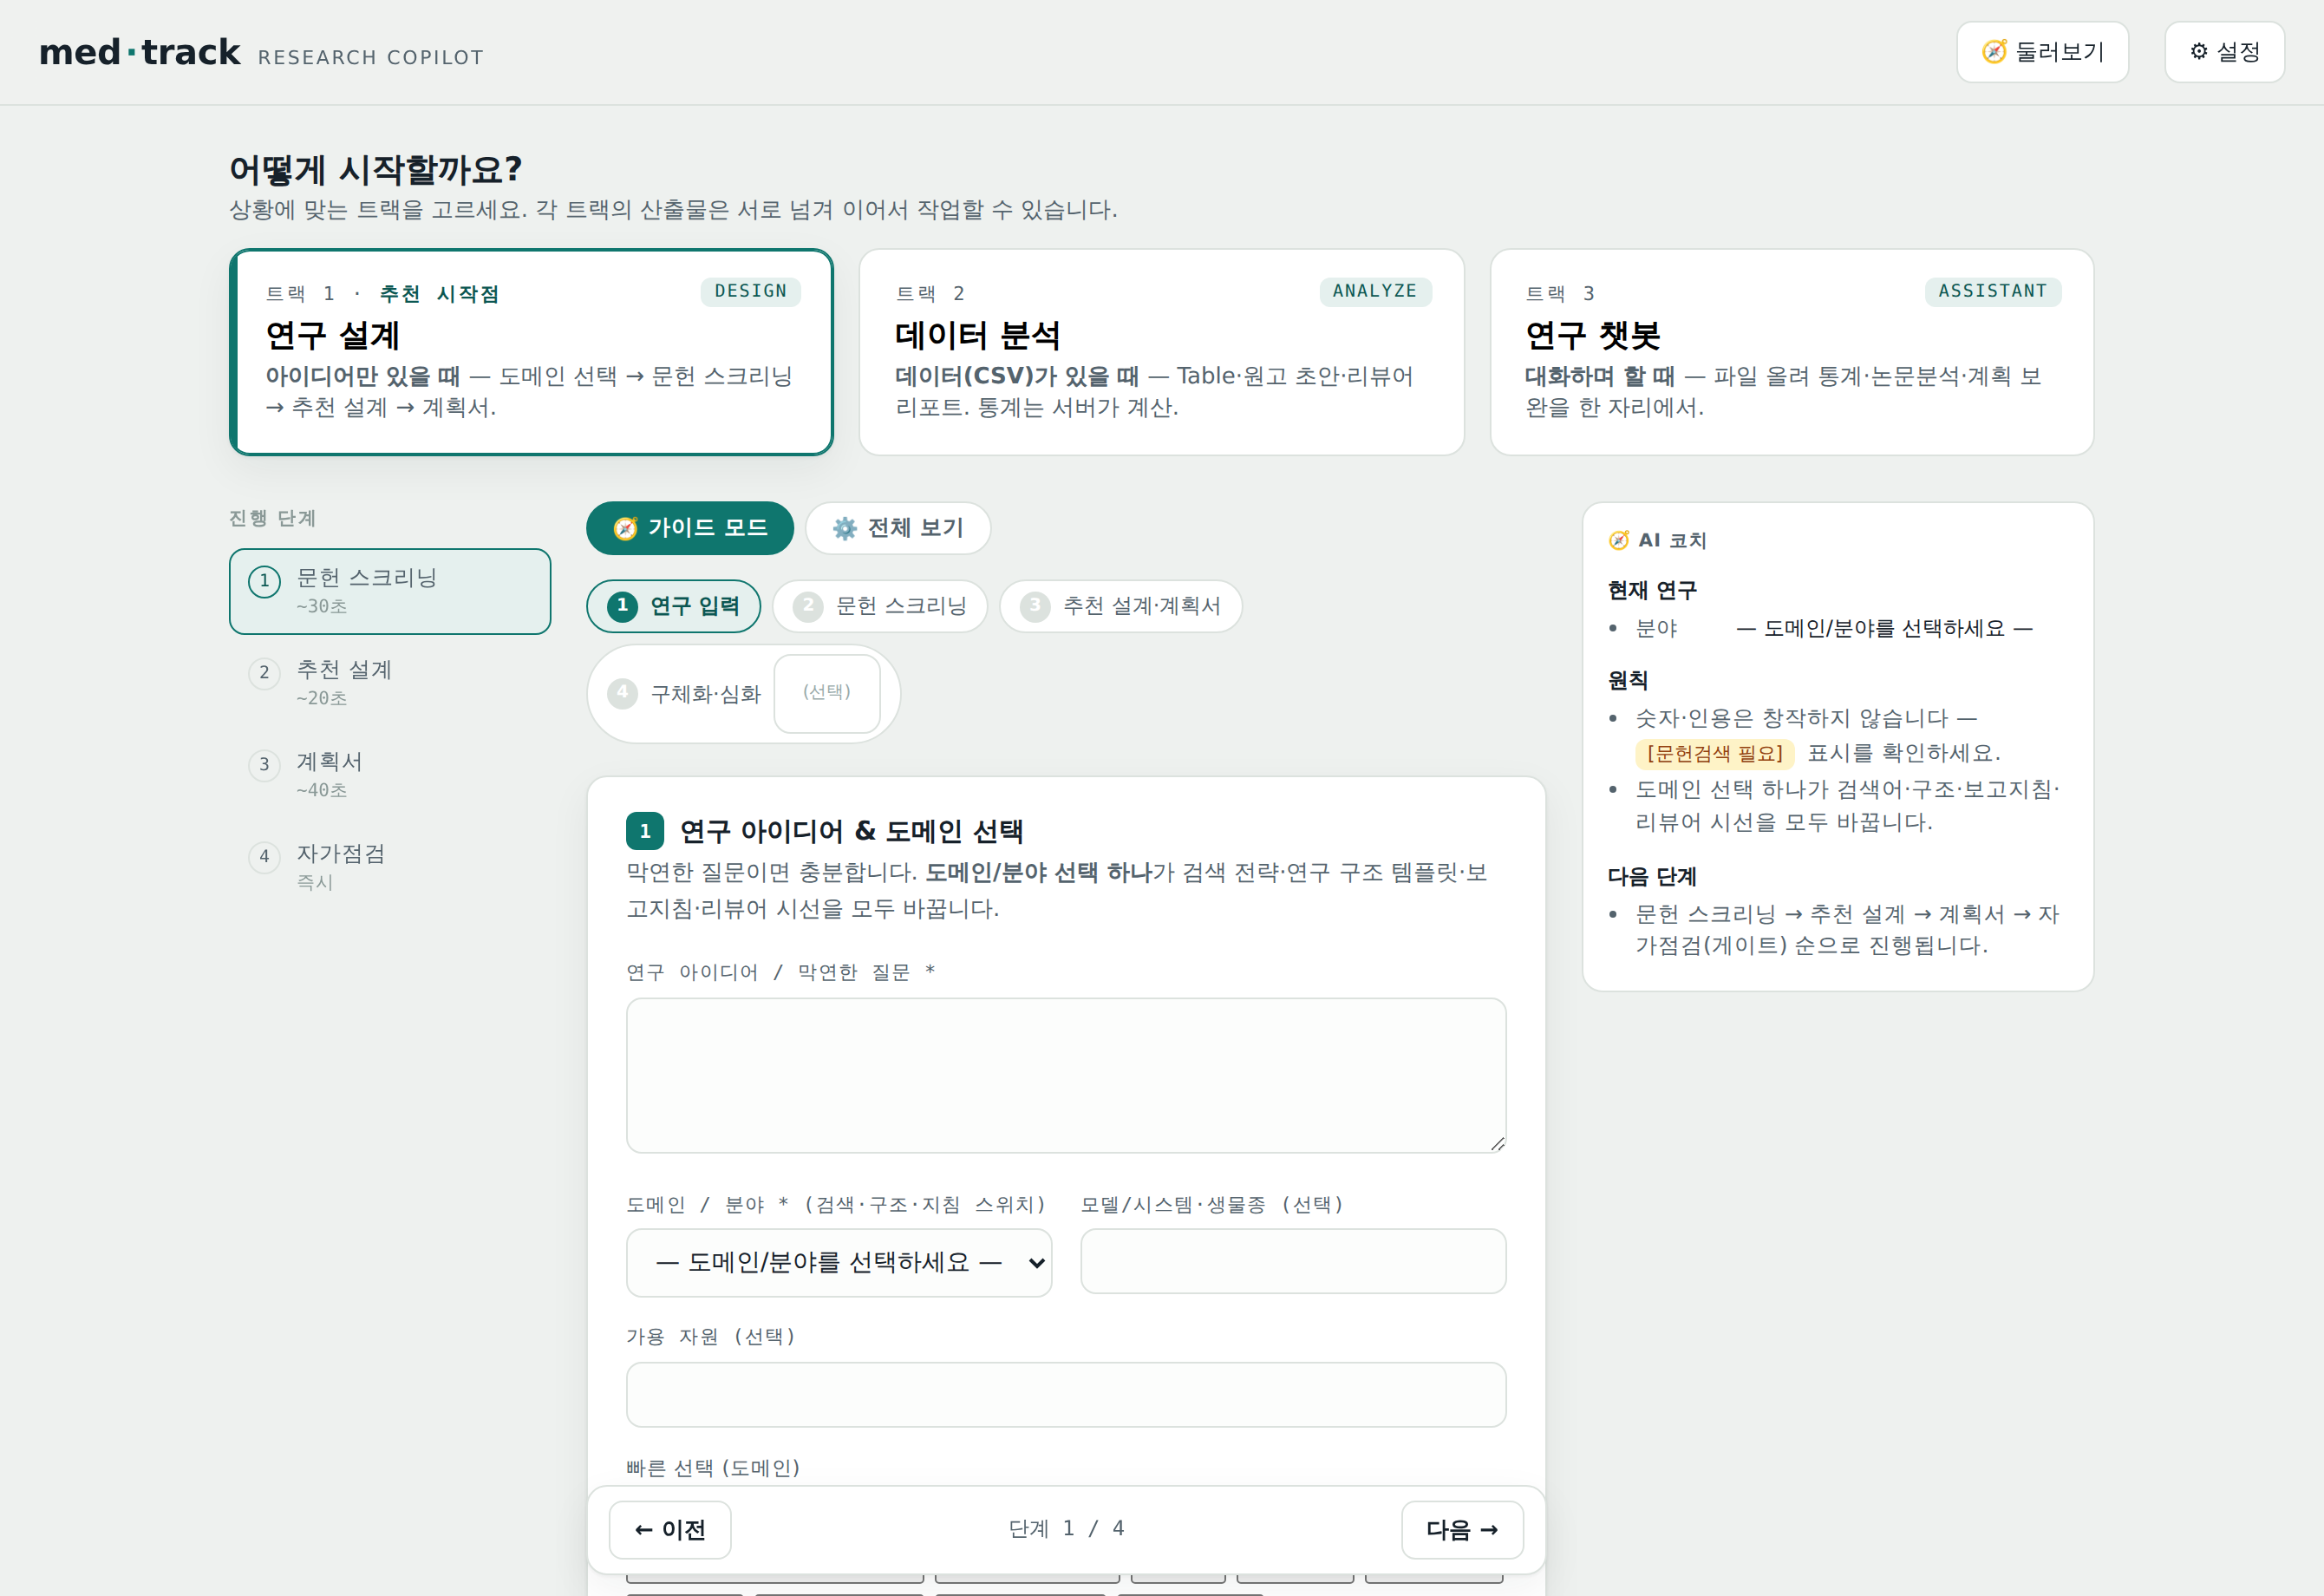Image resolution: width=2324 pixels, height=1596 pixels.
Task: Click the 모델/시스템·생물종 input field
Action: tap(1293, 1261)
